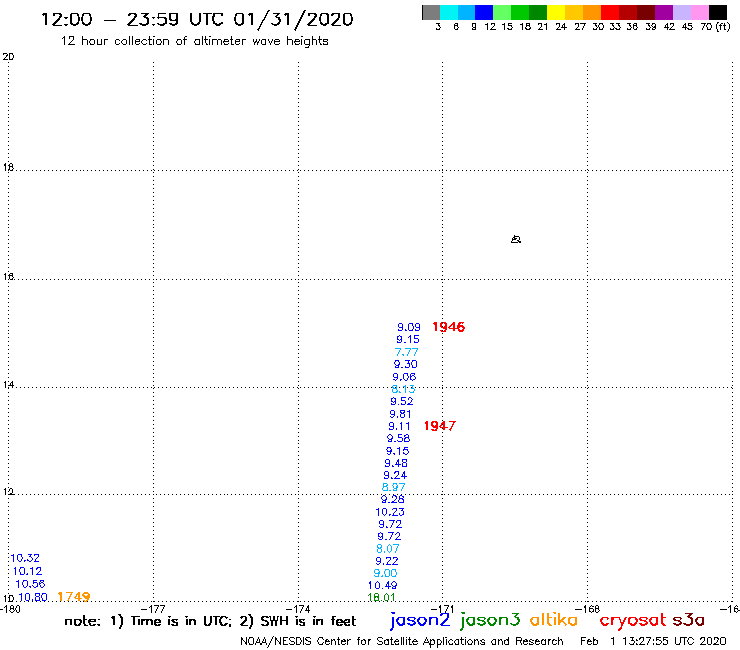This screenshot has height=650, width=740.
Task: Click the jason2 legend label
Action: [x=420, y=621]
